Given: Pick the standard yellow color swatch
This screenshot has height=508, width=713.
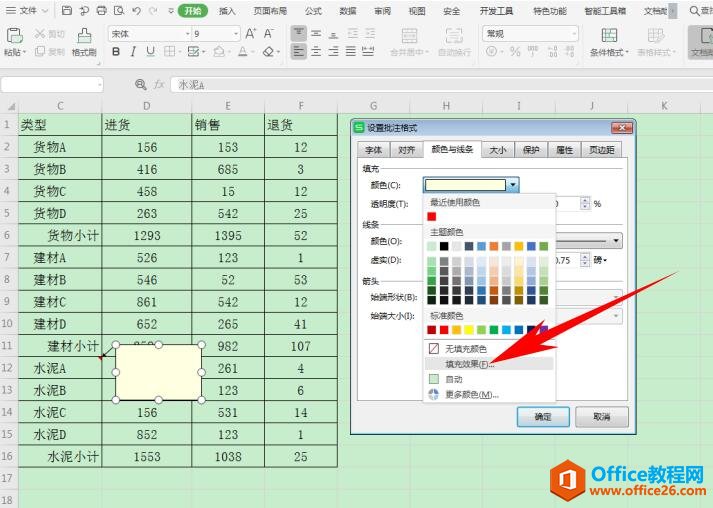Looking at the screenshot, I should 469,330.
